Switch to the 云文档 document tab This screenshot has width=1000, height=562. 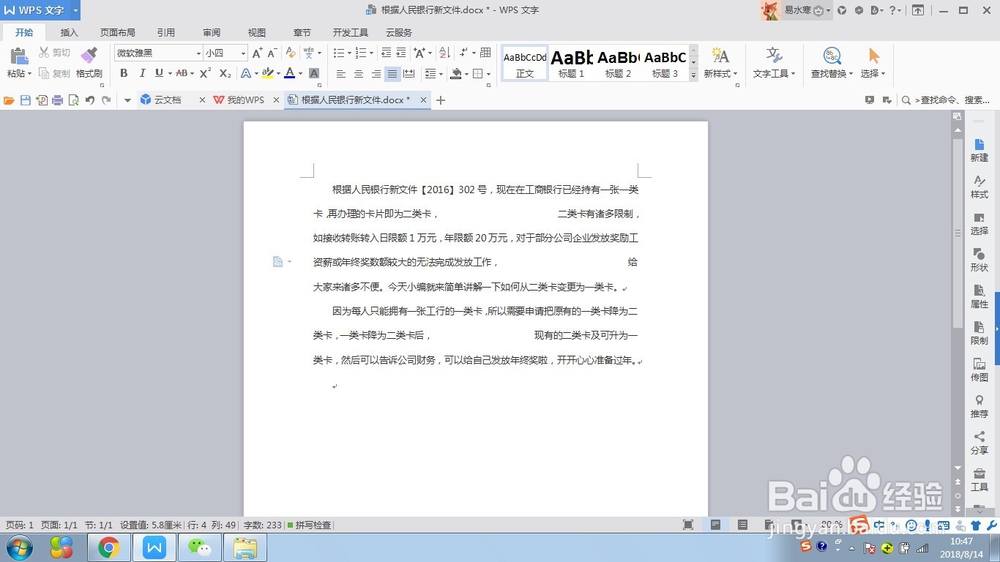coord(167,100)
